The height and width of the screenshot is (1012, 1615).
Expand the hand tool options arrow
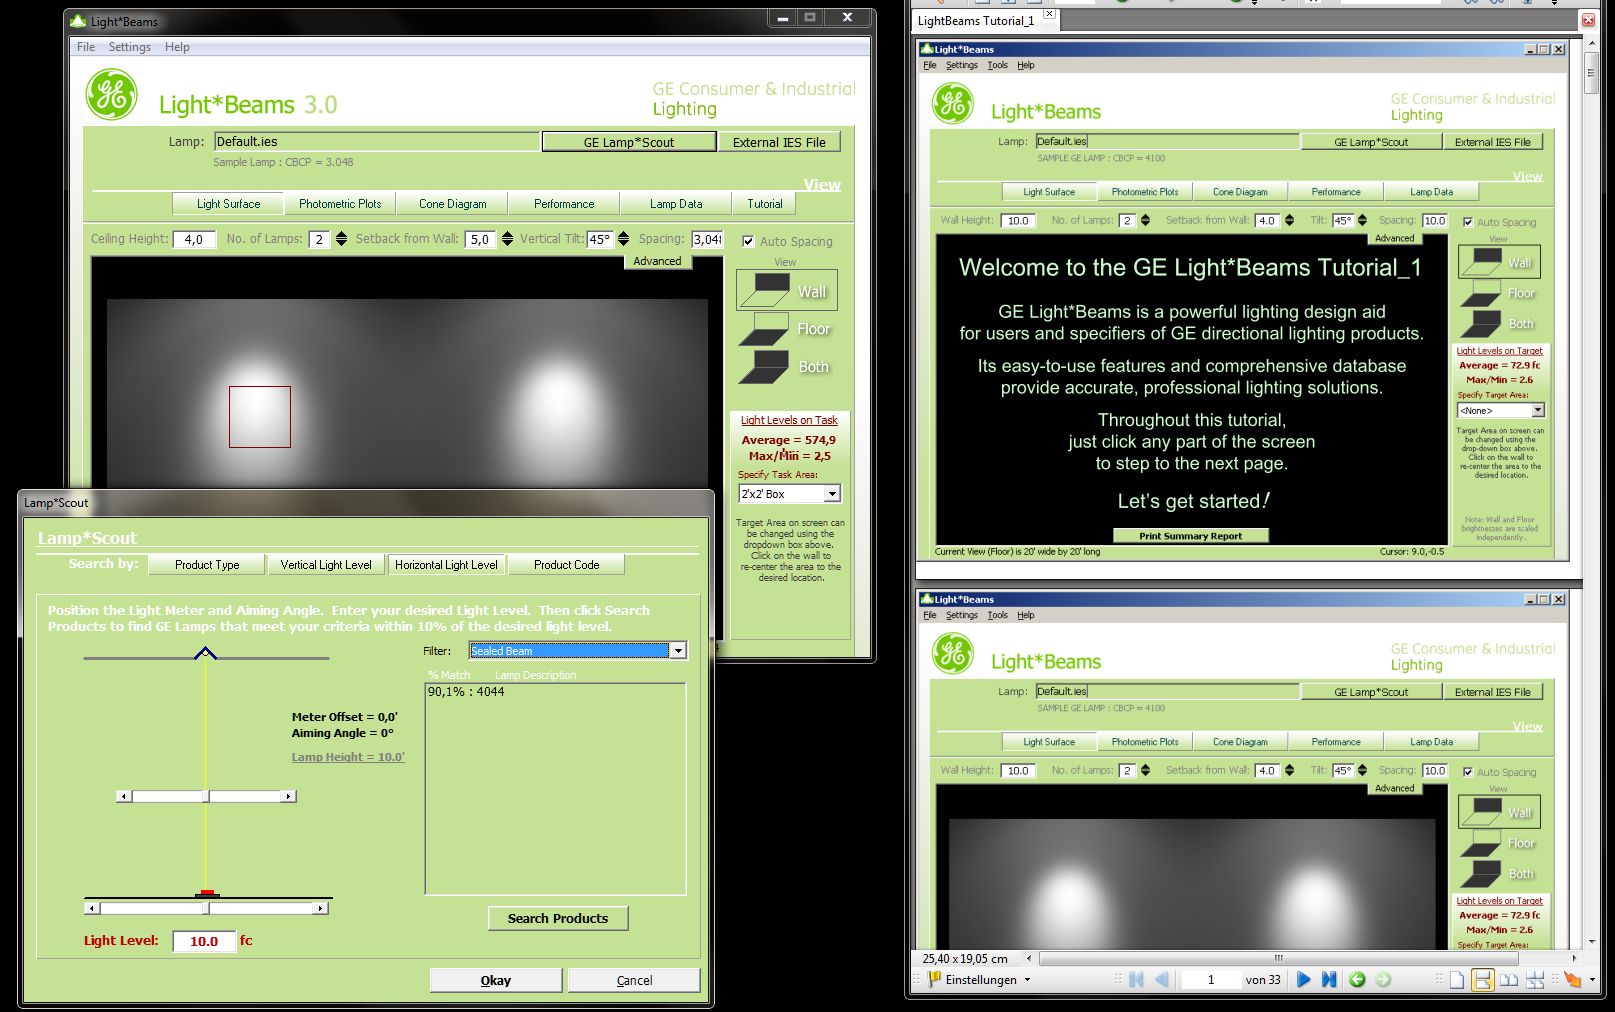coord(1592,980)
